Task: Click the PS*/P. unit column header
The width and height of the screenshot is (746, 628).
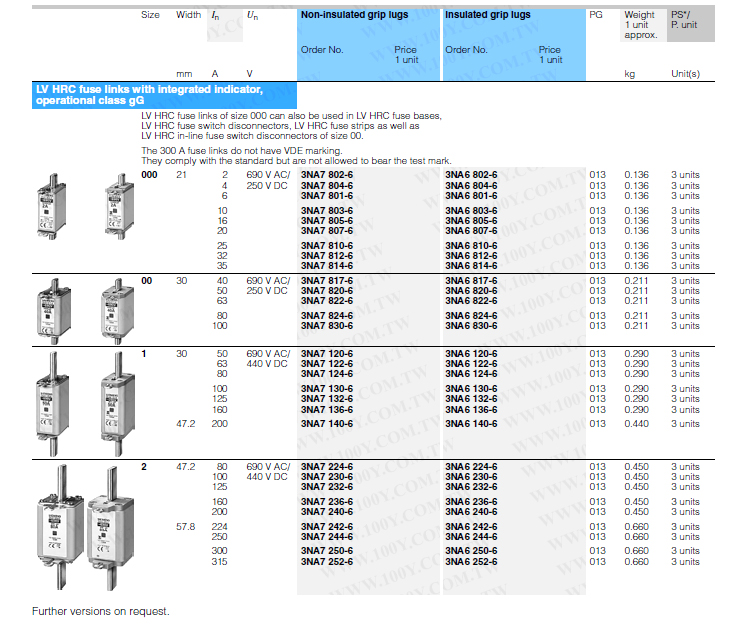Action: point(683,20)
